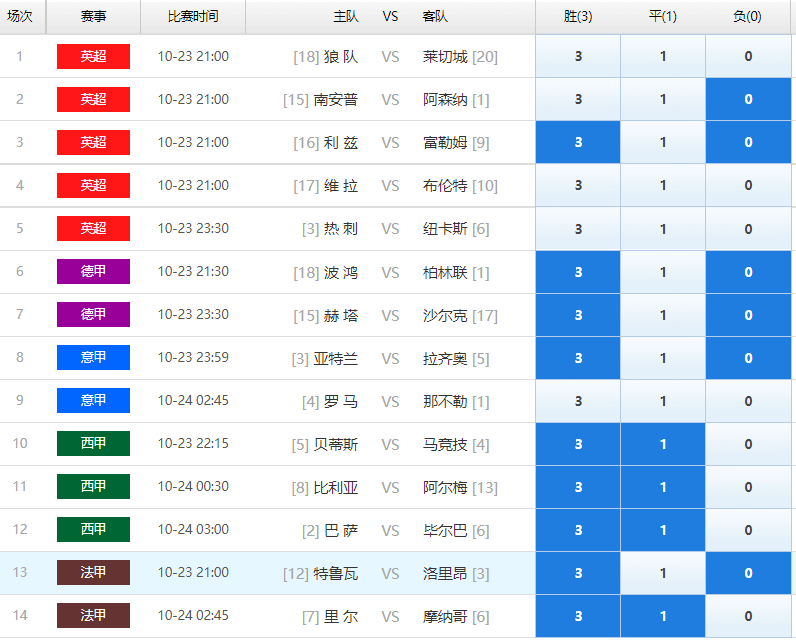Click the 西甲 badge in row 10
Screen dimensions: 796x641
pyautogui.click(x=93, y=444)
